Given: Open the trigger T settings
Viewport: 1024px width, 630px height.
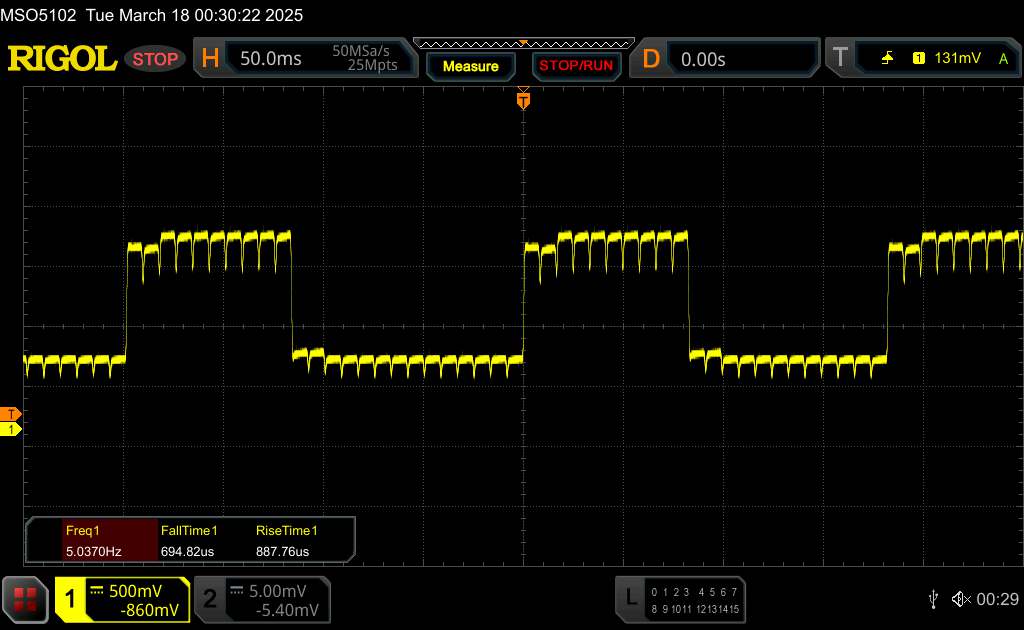Looking at the screenshot, I should pos(840,58).
